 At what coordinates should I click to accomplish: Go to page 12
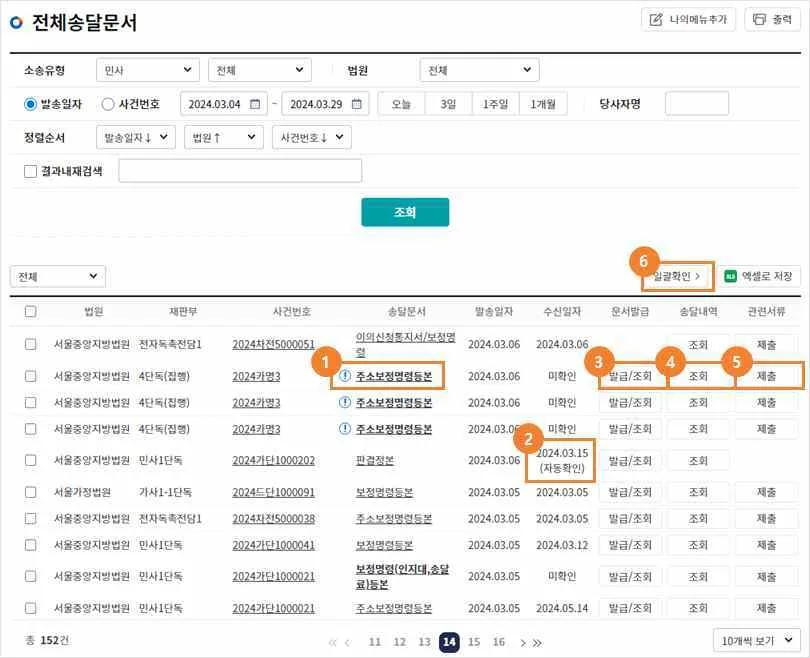pyautogui.click(x=400, y=642)
